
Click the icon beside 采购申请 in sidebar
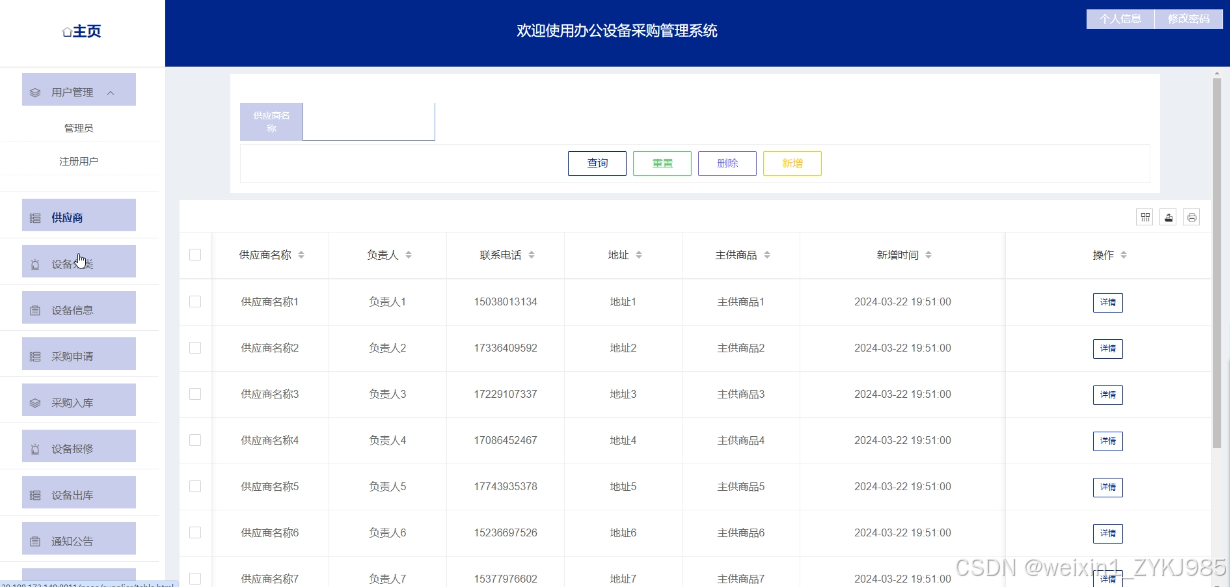coord(35,356)
